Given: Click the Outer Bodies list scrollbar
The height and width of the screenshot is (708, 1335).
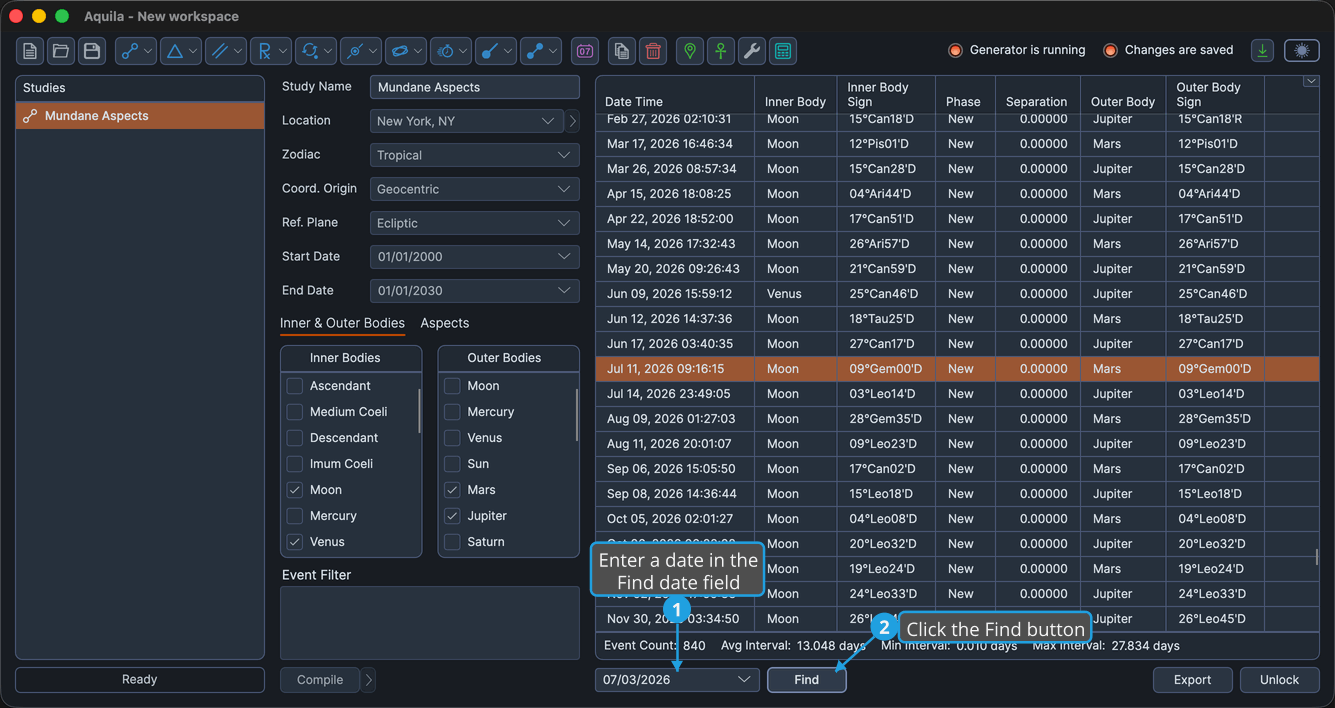Looking at the screenshot, I should point(577,414).
